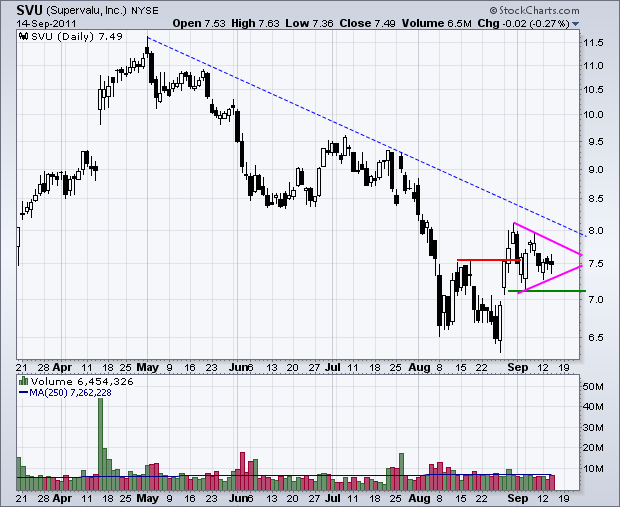The width and height of the screenshot is (620, 507).
Task: Click the 8.0 price axis label
Action: coord(595,231)
